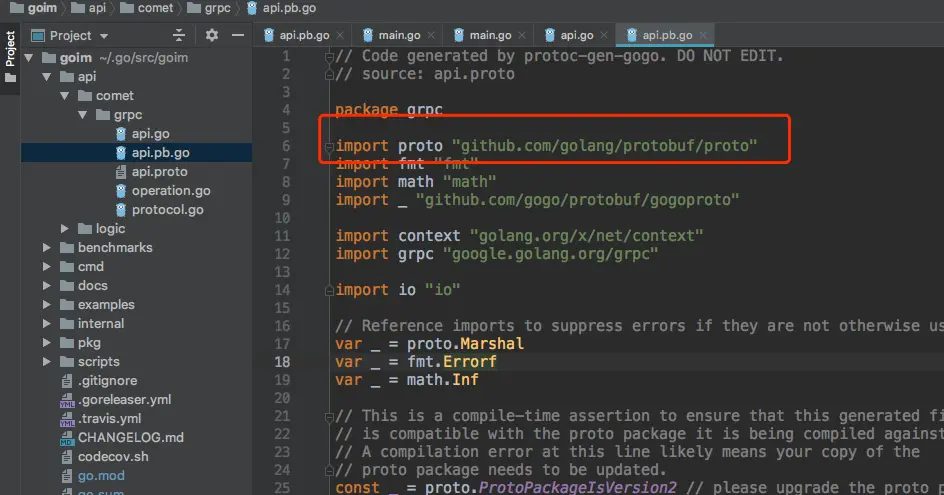Open protocol.go in the project tree

tap(167, 210)
